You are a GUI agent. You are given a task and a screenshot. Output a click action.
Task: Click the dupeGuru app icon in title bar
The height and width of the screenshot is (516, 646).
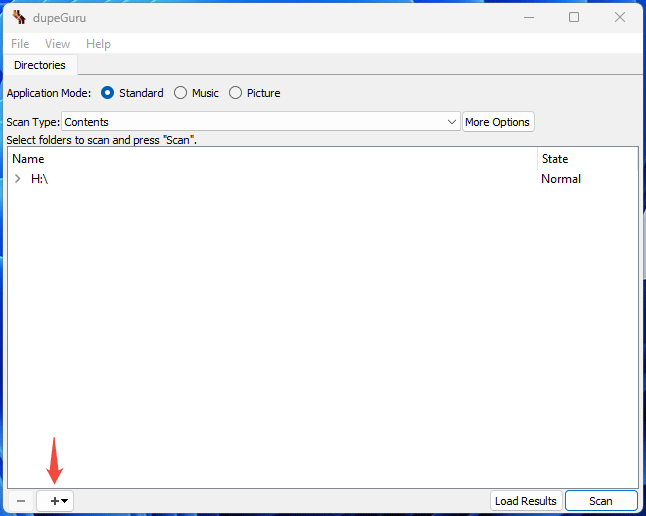tap(19, 18)
